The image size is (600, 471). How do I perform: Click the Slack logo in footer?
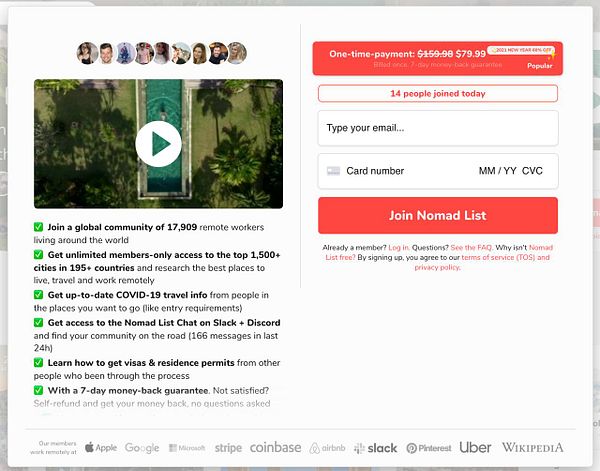(x=376, y=448)
